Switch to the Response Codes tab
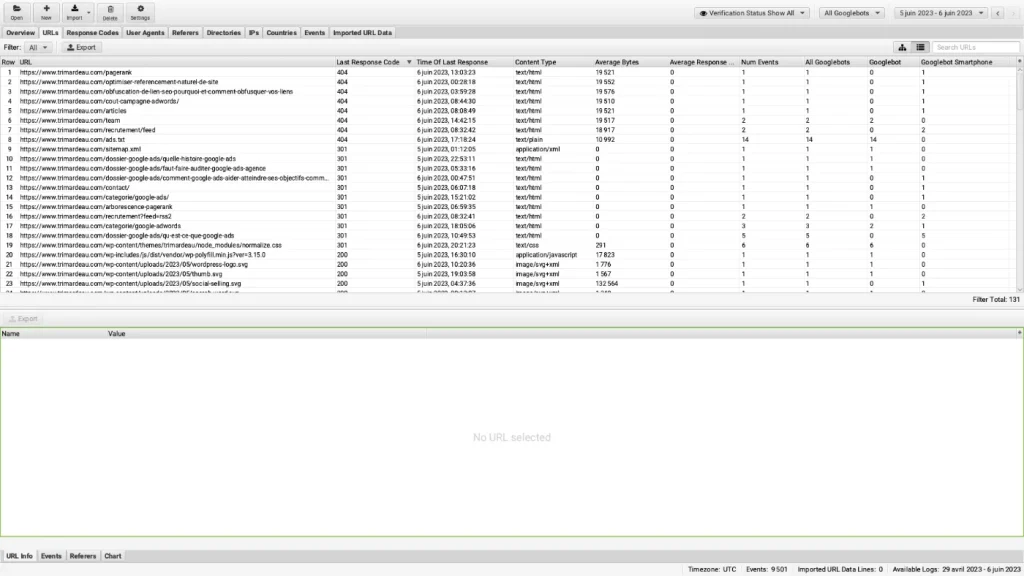 click(x=92, y=33)
